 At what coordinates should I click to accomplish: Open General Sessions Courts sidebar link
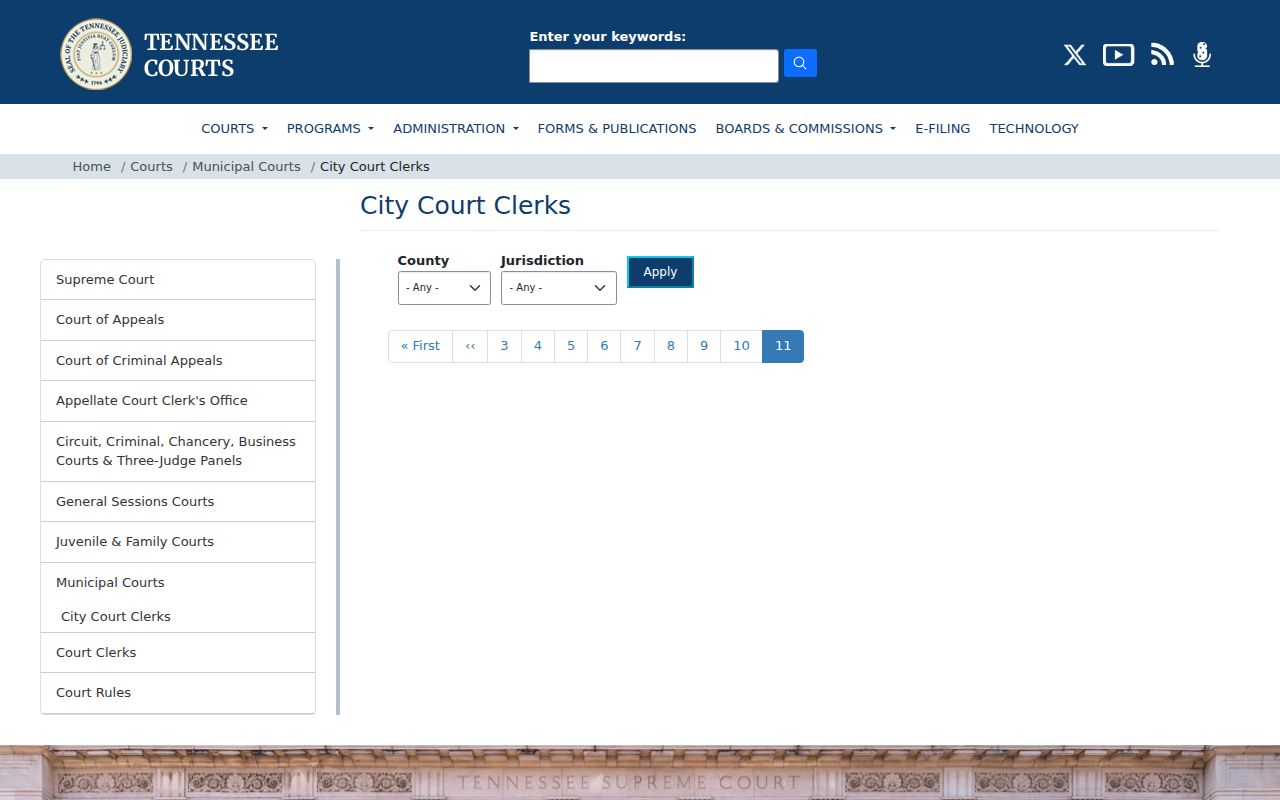178,502
